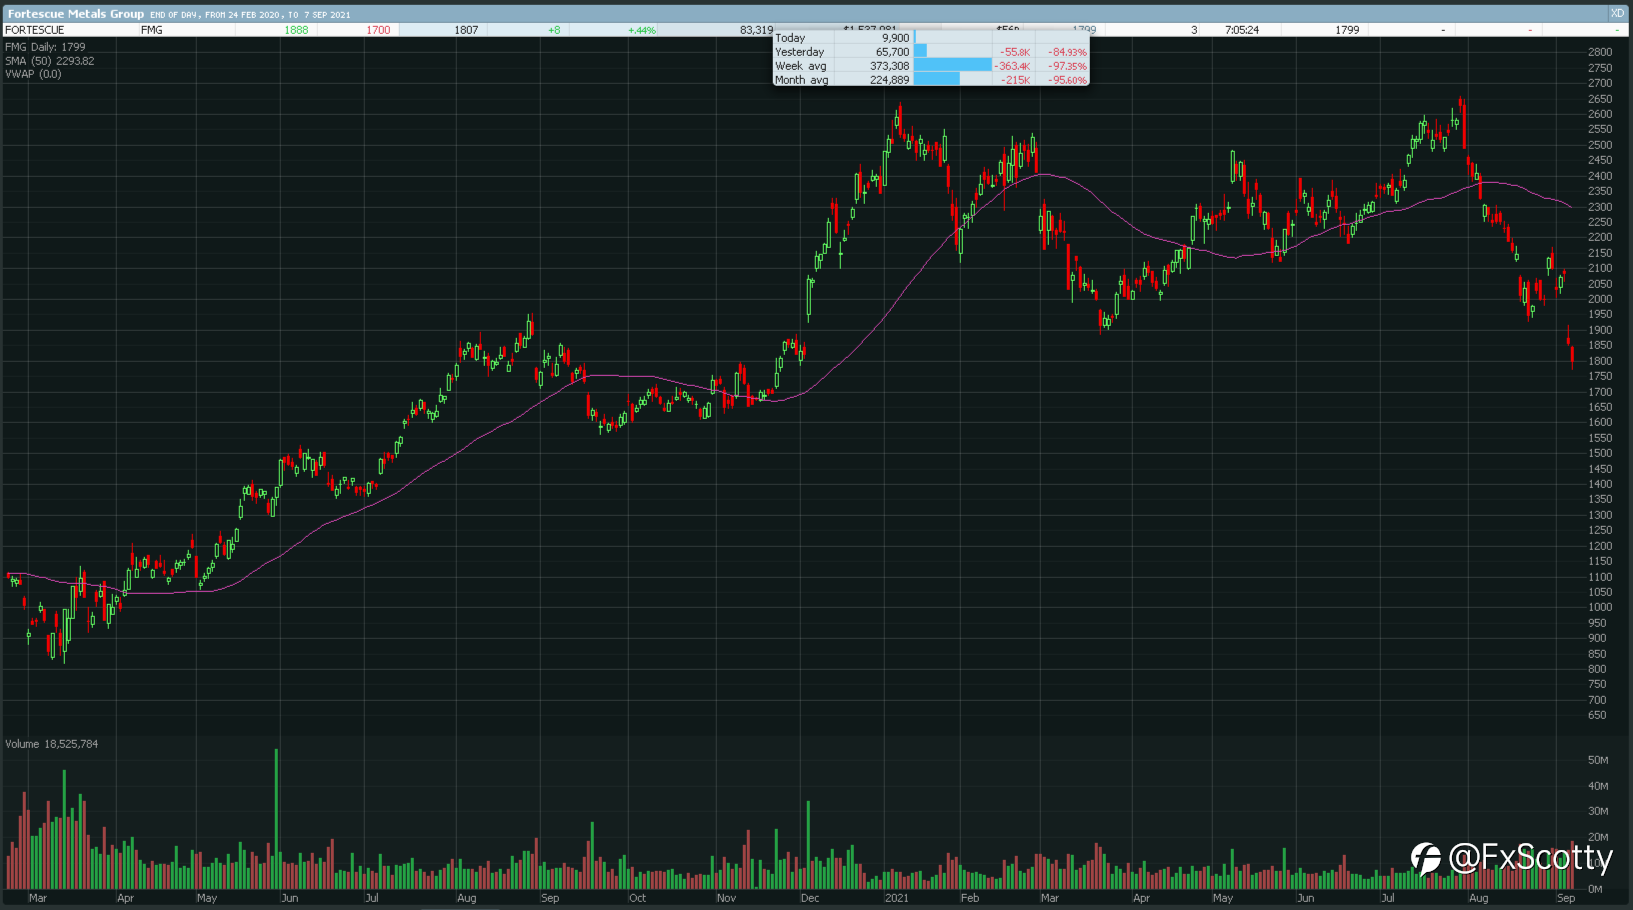The width and height of the screenshot is (1633, 910).
Task: Click the Month avg 224,889 row
Action: pos(931,80)
